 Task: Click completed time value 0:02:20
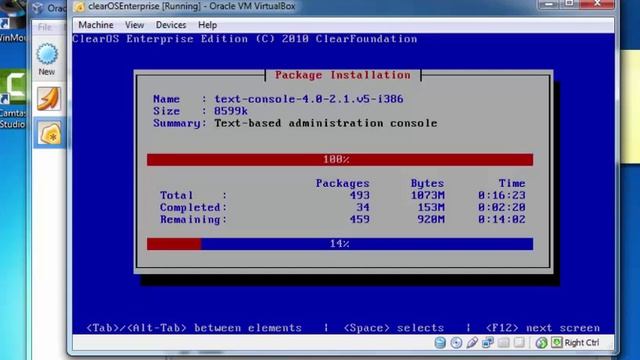point(502,207)
